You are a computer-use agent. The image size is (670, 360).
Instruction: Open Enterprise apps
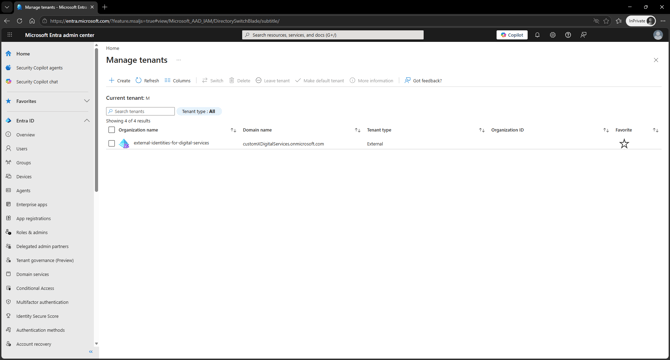coord(32,205)
